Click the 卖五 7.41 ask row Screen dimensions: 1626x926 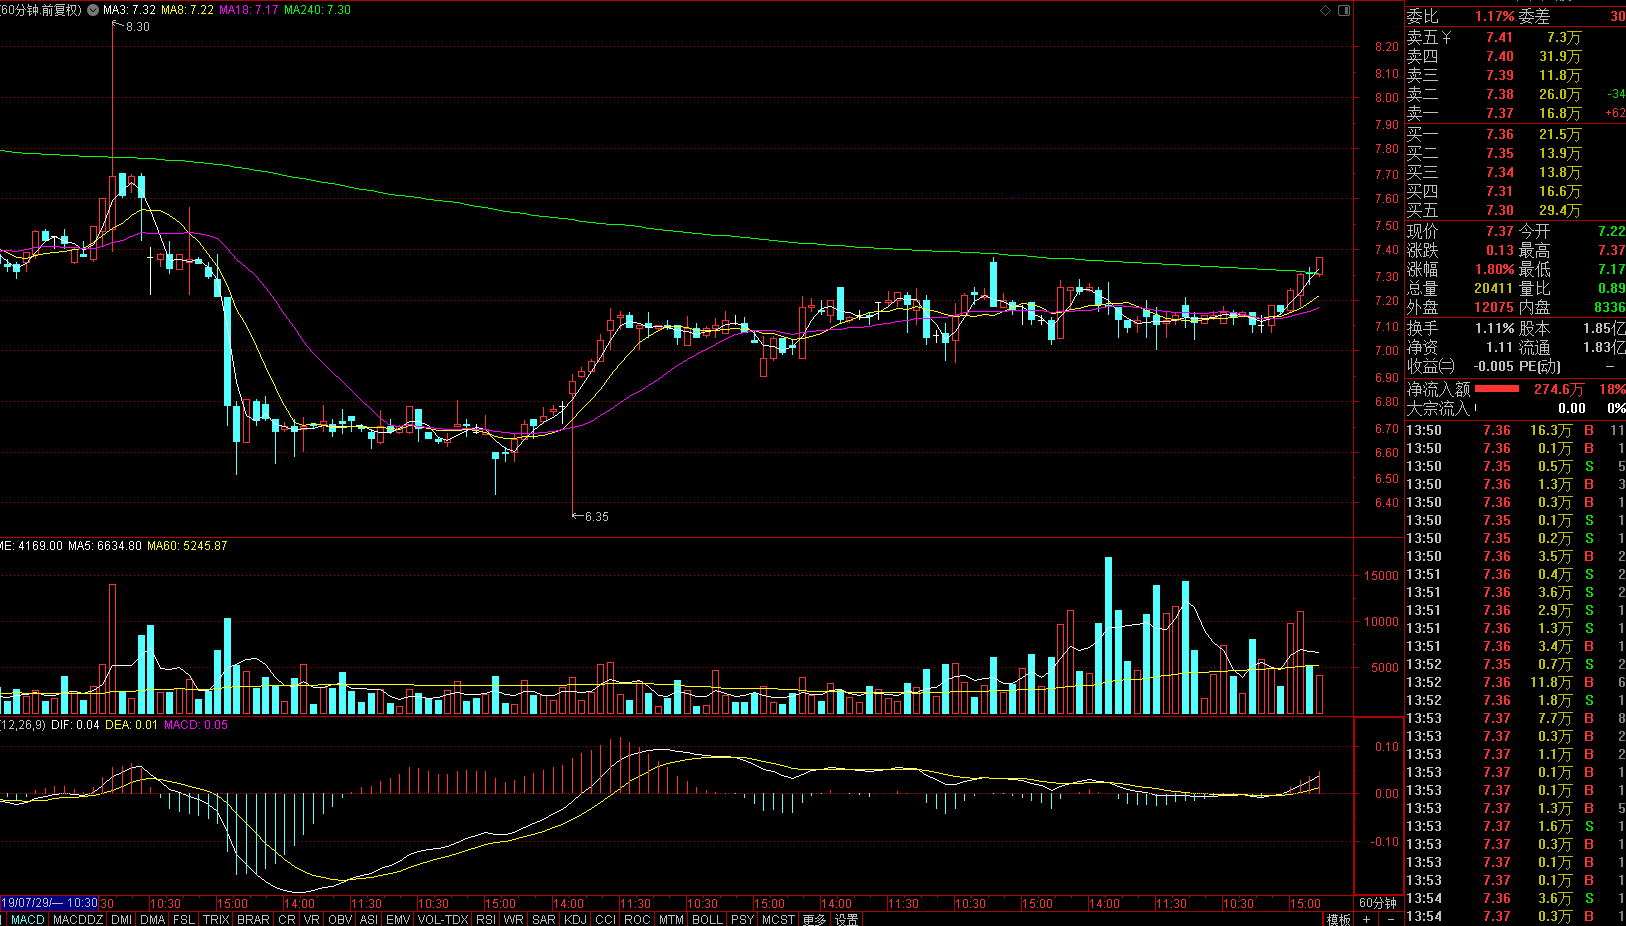pos(1515,37)
